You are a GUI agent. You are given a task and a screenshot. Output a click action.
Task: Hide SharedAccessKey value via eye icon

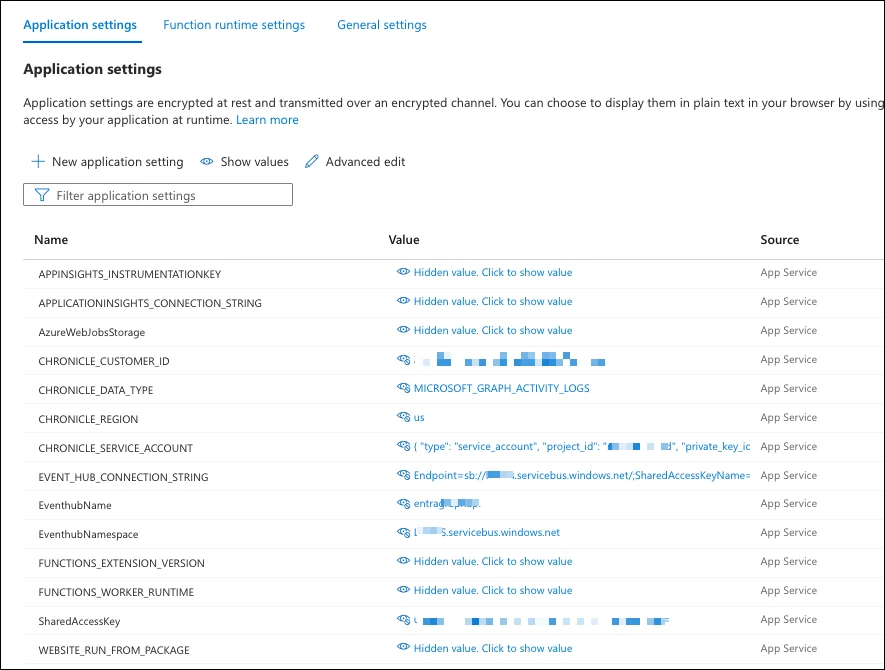pyautogui.click(x=403, y=620)
